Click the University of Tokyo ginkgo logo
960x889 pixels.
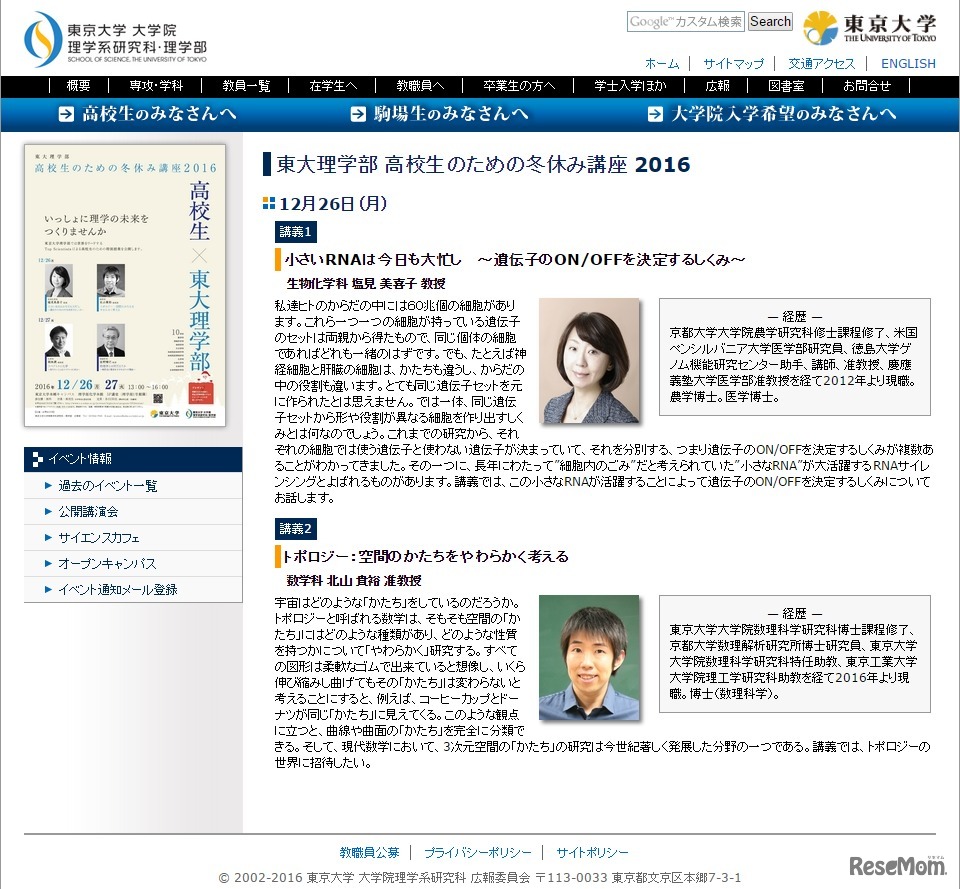point(869,28)
